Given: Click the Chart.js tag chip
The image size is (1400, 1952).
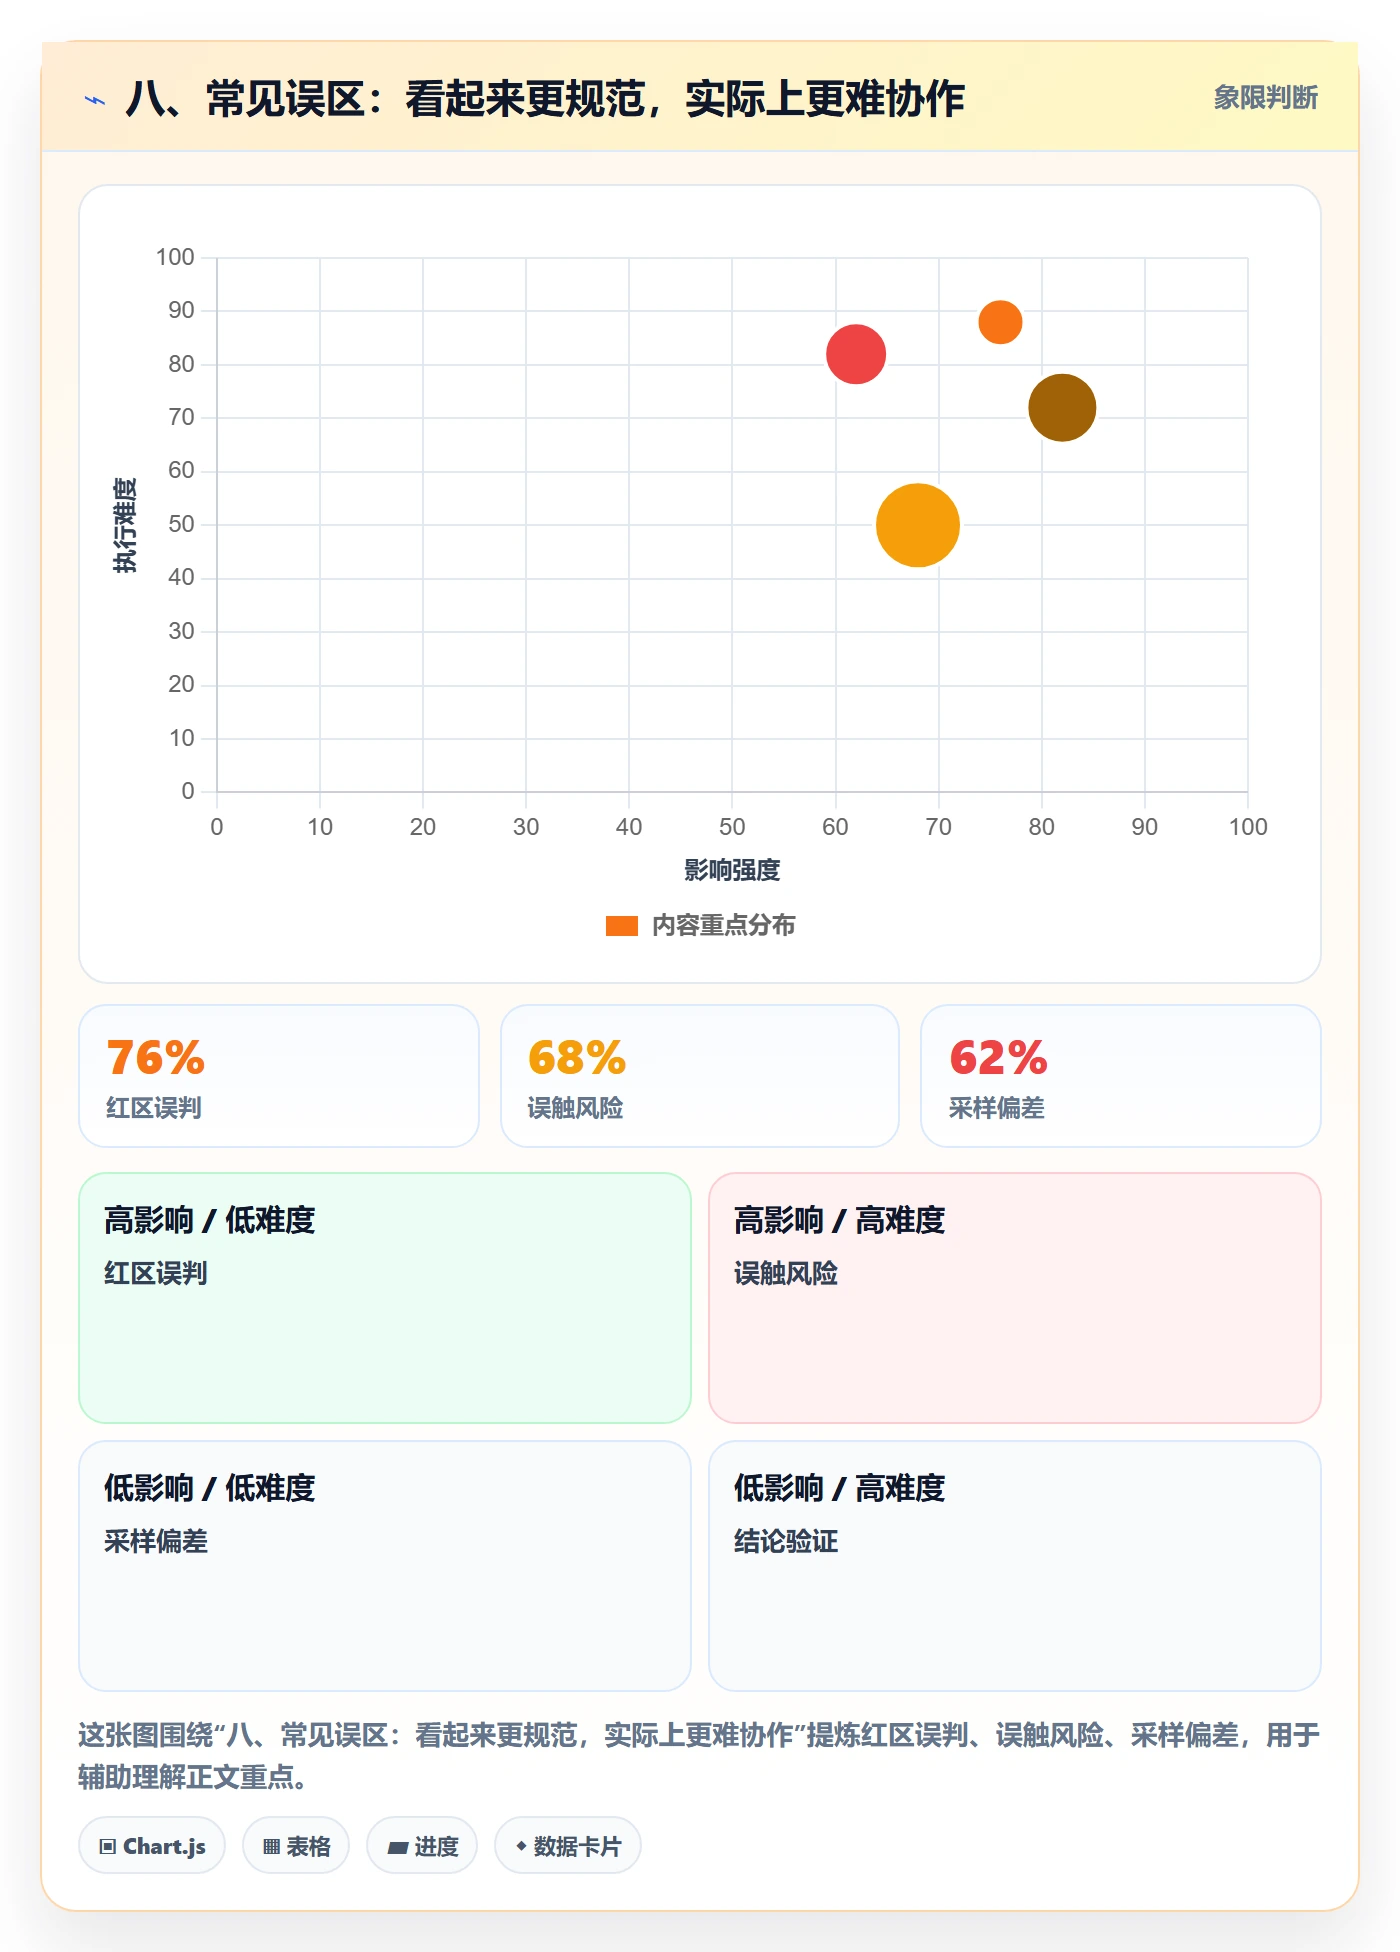Looking at the screenshot, I should coord(152,1845).
